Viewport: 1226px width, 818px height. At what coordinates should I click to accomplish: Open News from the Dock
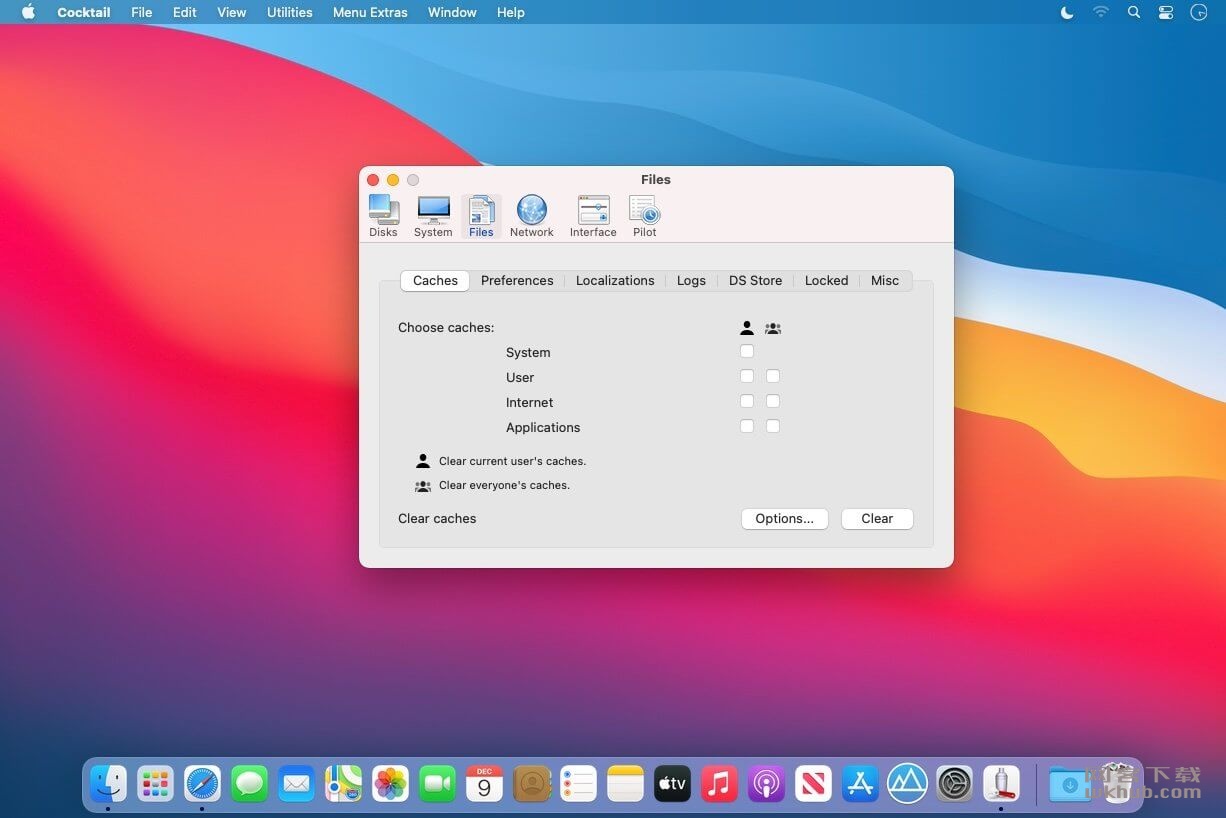pyautogui.click(x=814, y=784)
